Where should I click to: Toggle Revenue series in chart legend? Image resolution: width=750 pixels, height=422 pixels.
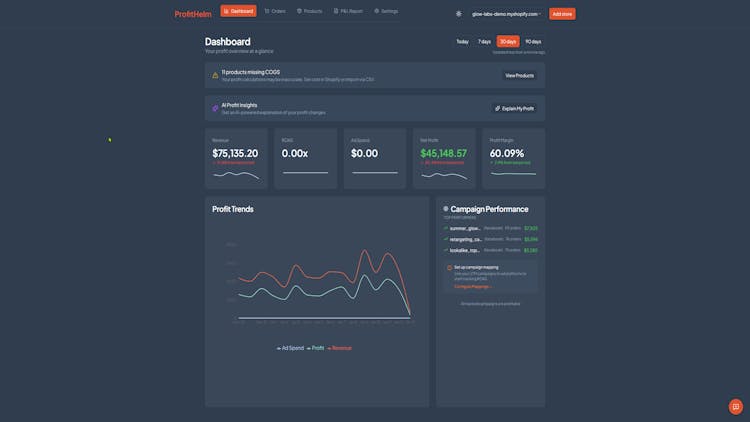pos(339,348)
